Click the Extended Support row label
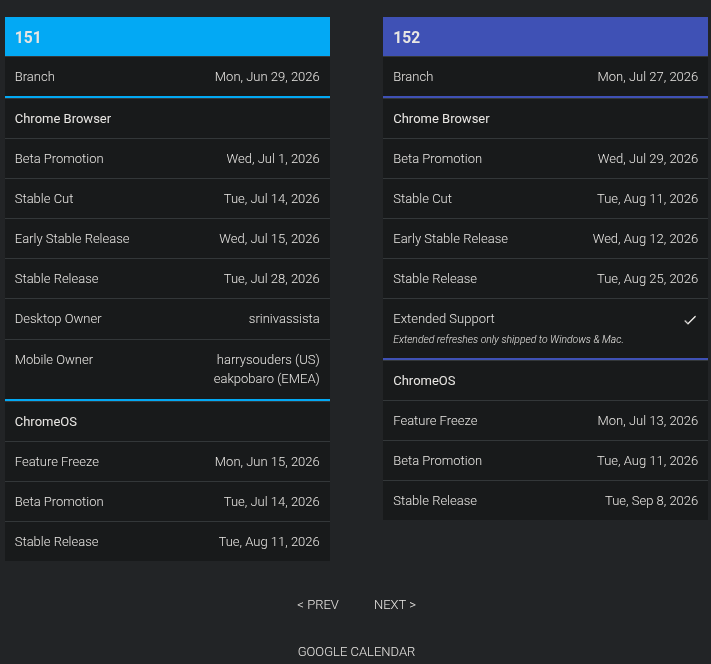 [444, 319]
